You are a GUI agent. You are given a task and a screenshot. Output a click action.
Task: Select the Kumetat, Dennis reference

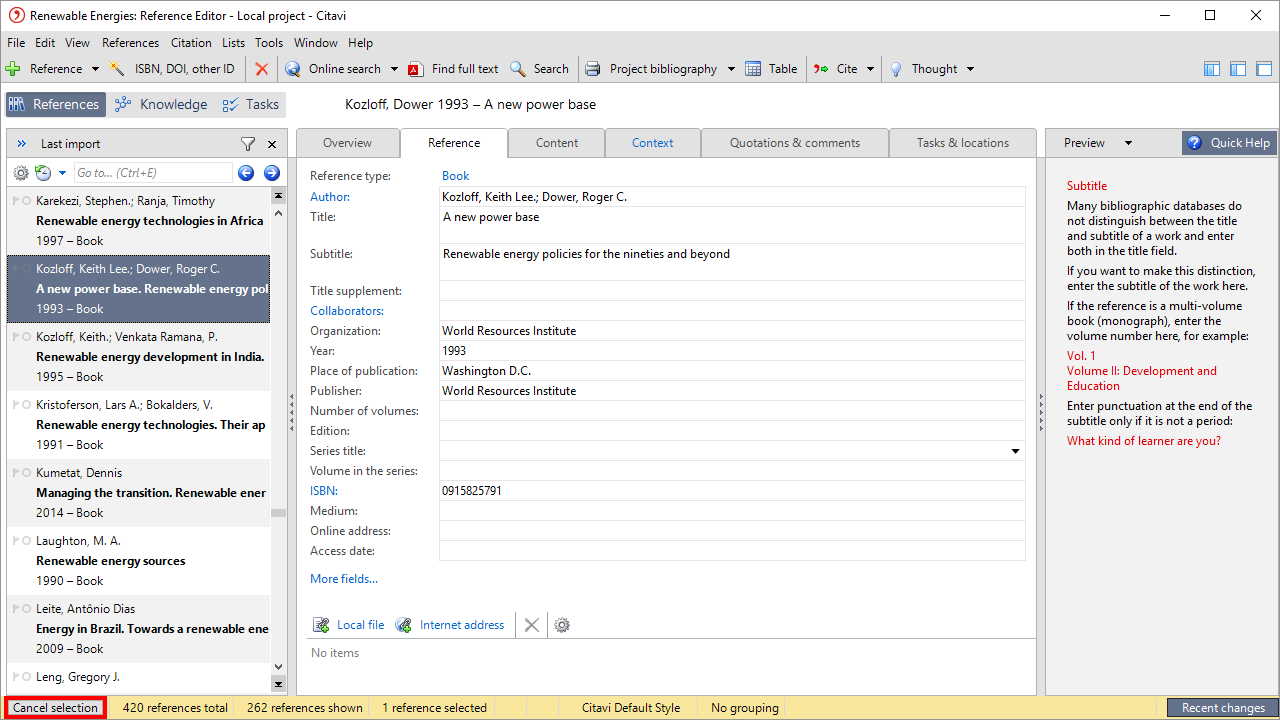pyautogui.click(x=139, y=493)
